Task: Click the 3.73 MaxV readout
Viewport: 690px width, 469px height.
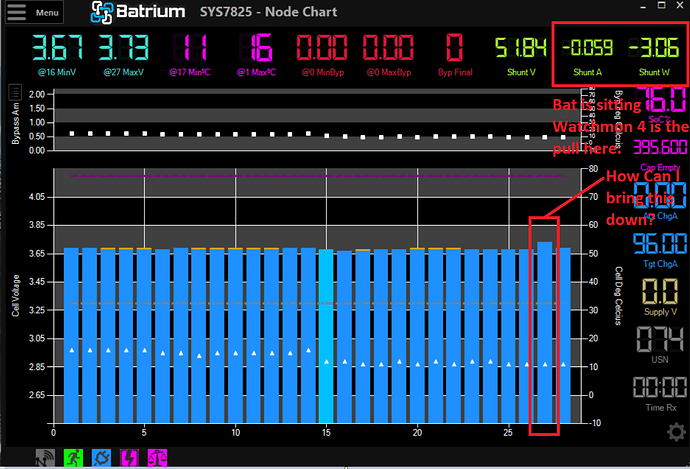Action: tap(124, 48)
